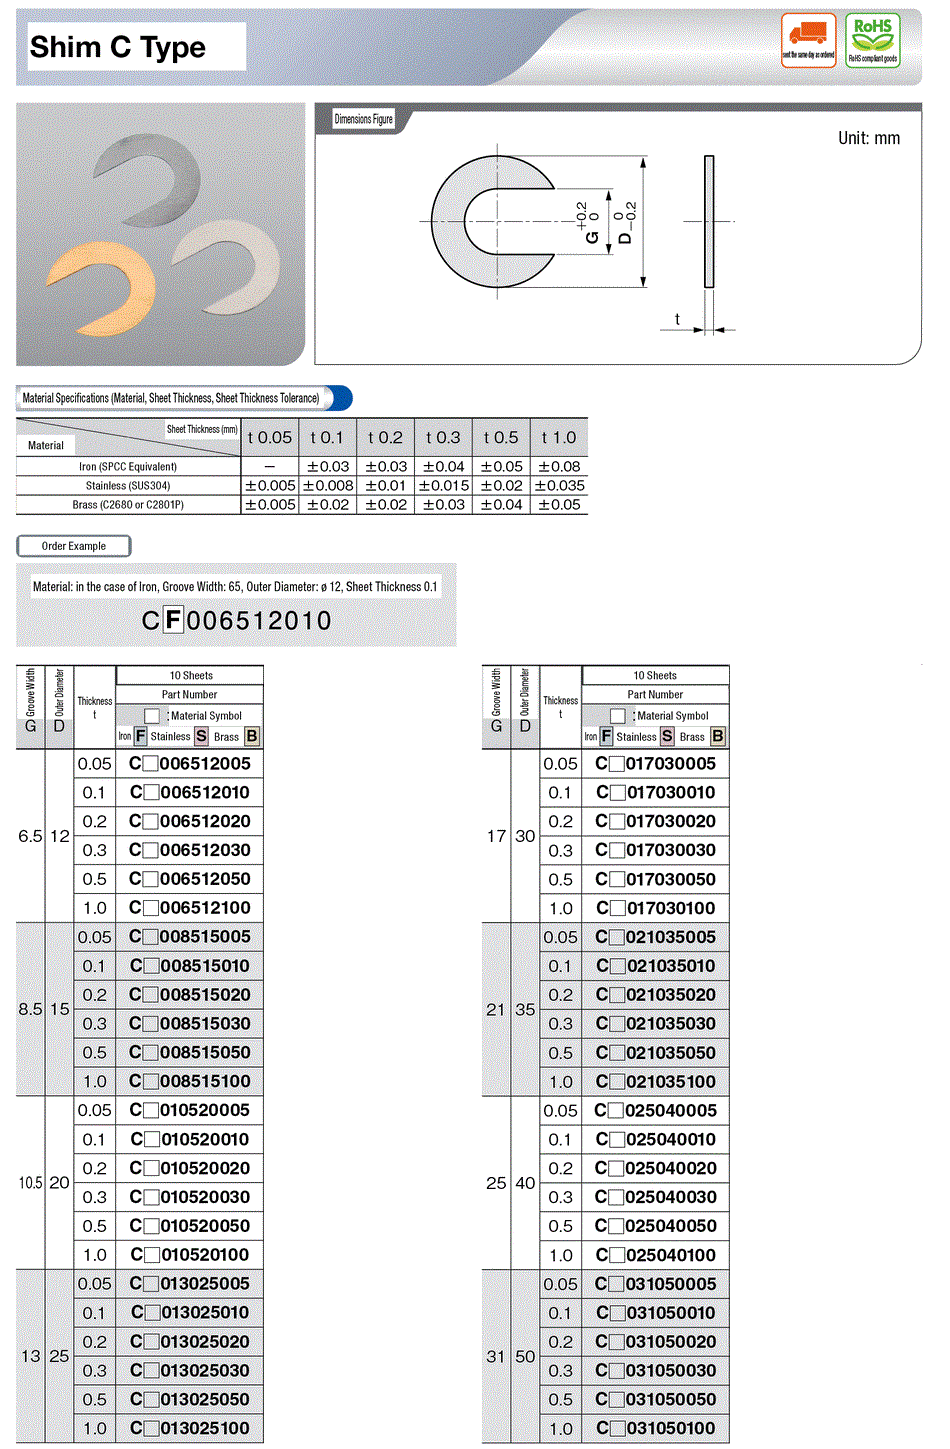Click the material box in part C031050100
Screen dimensions: 950x1449
[x=617, y=1428]
